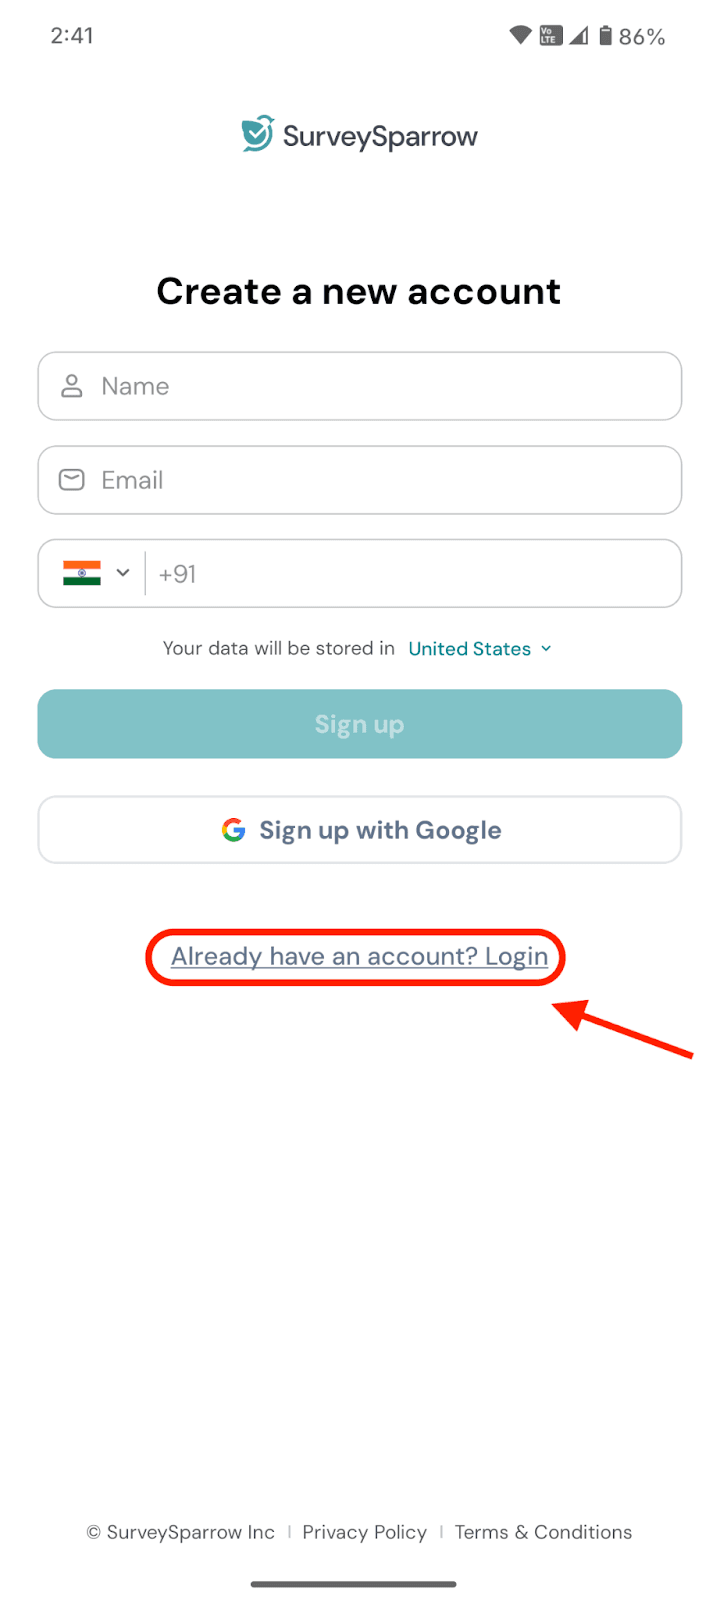The height and width of the screenshot is (1600, 720).
Task: Click the person icon in Name field
Action: point(72,386)
